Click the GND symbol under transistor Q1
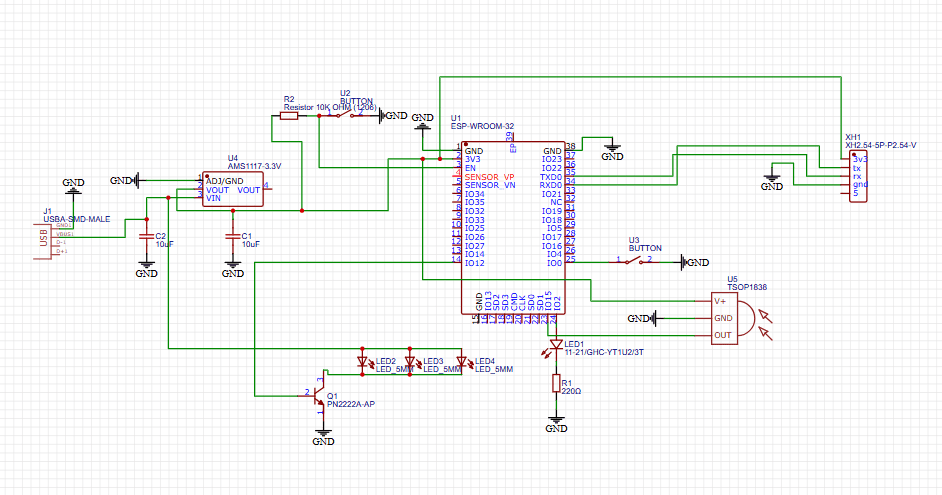Image resolution: width=942 pixels, height=495 pixels. coord(323,437)
